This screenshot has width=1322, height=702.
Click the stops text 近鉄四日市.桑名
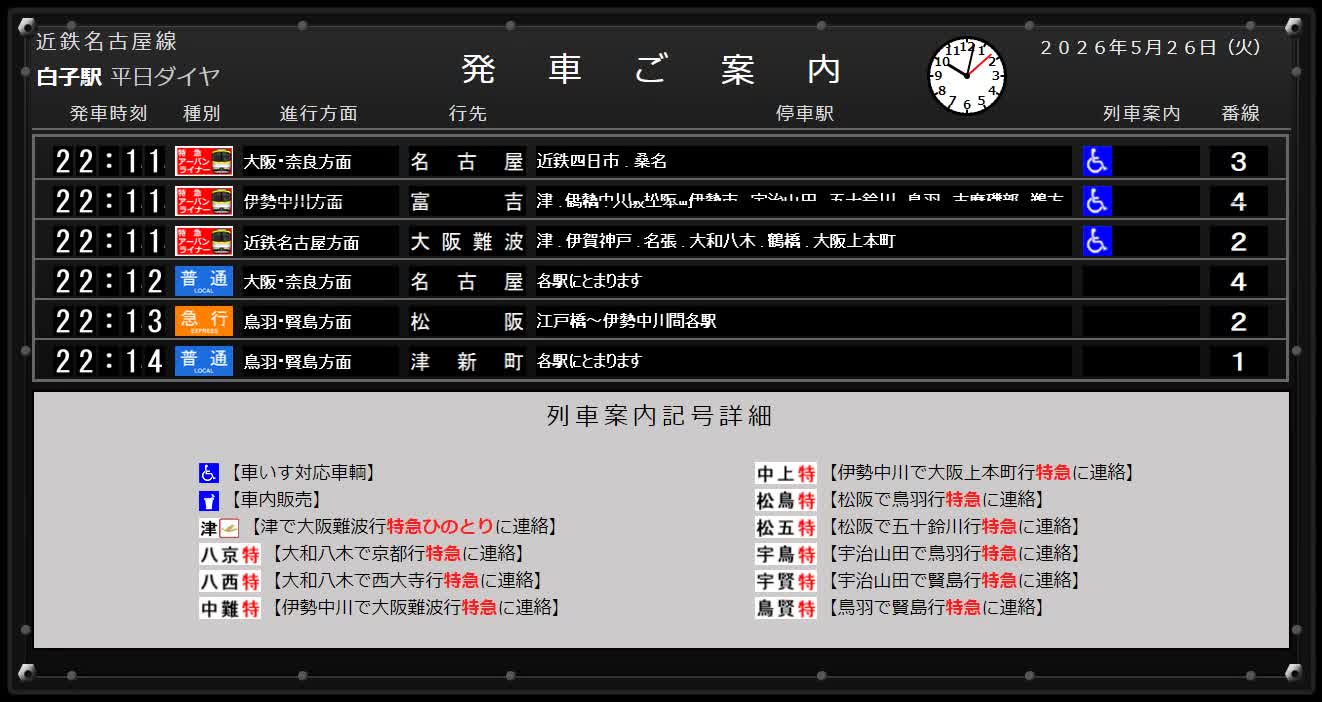pos(602,161)
